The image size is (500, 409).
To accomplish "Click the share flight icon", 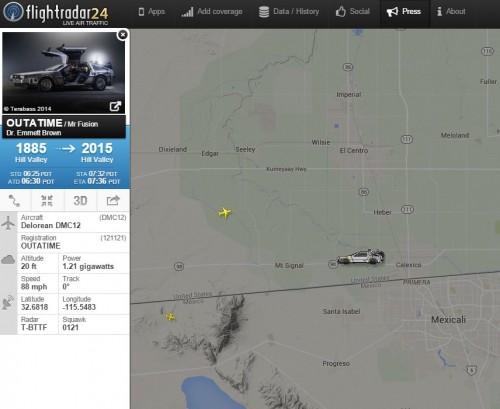I will pos(113,201).
